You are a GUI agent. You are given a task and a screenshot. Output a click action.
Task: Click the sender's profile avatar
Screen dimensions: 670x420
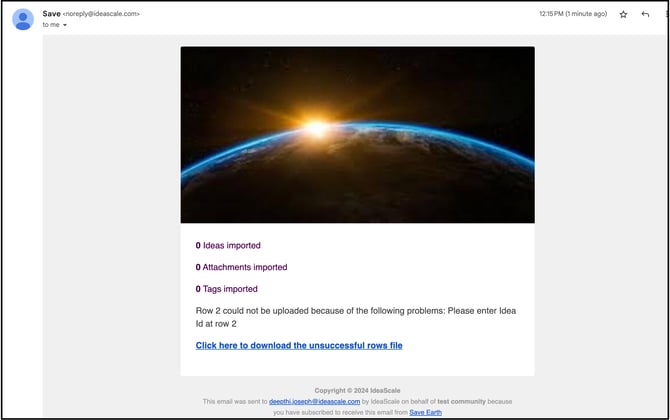click(x=23, y=19)
